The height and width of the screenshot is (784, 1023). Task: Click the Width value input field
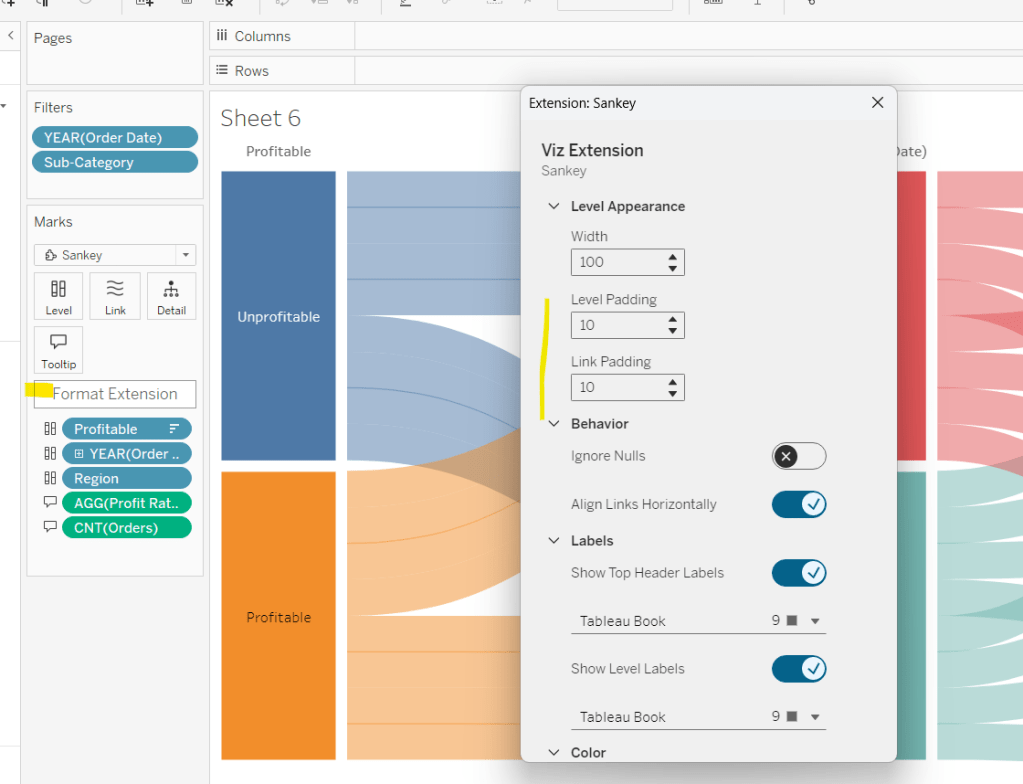click(x=616, y=262)
